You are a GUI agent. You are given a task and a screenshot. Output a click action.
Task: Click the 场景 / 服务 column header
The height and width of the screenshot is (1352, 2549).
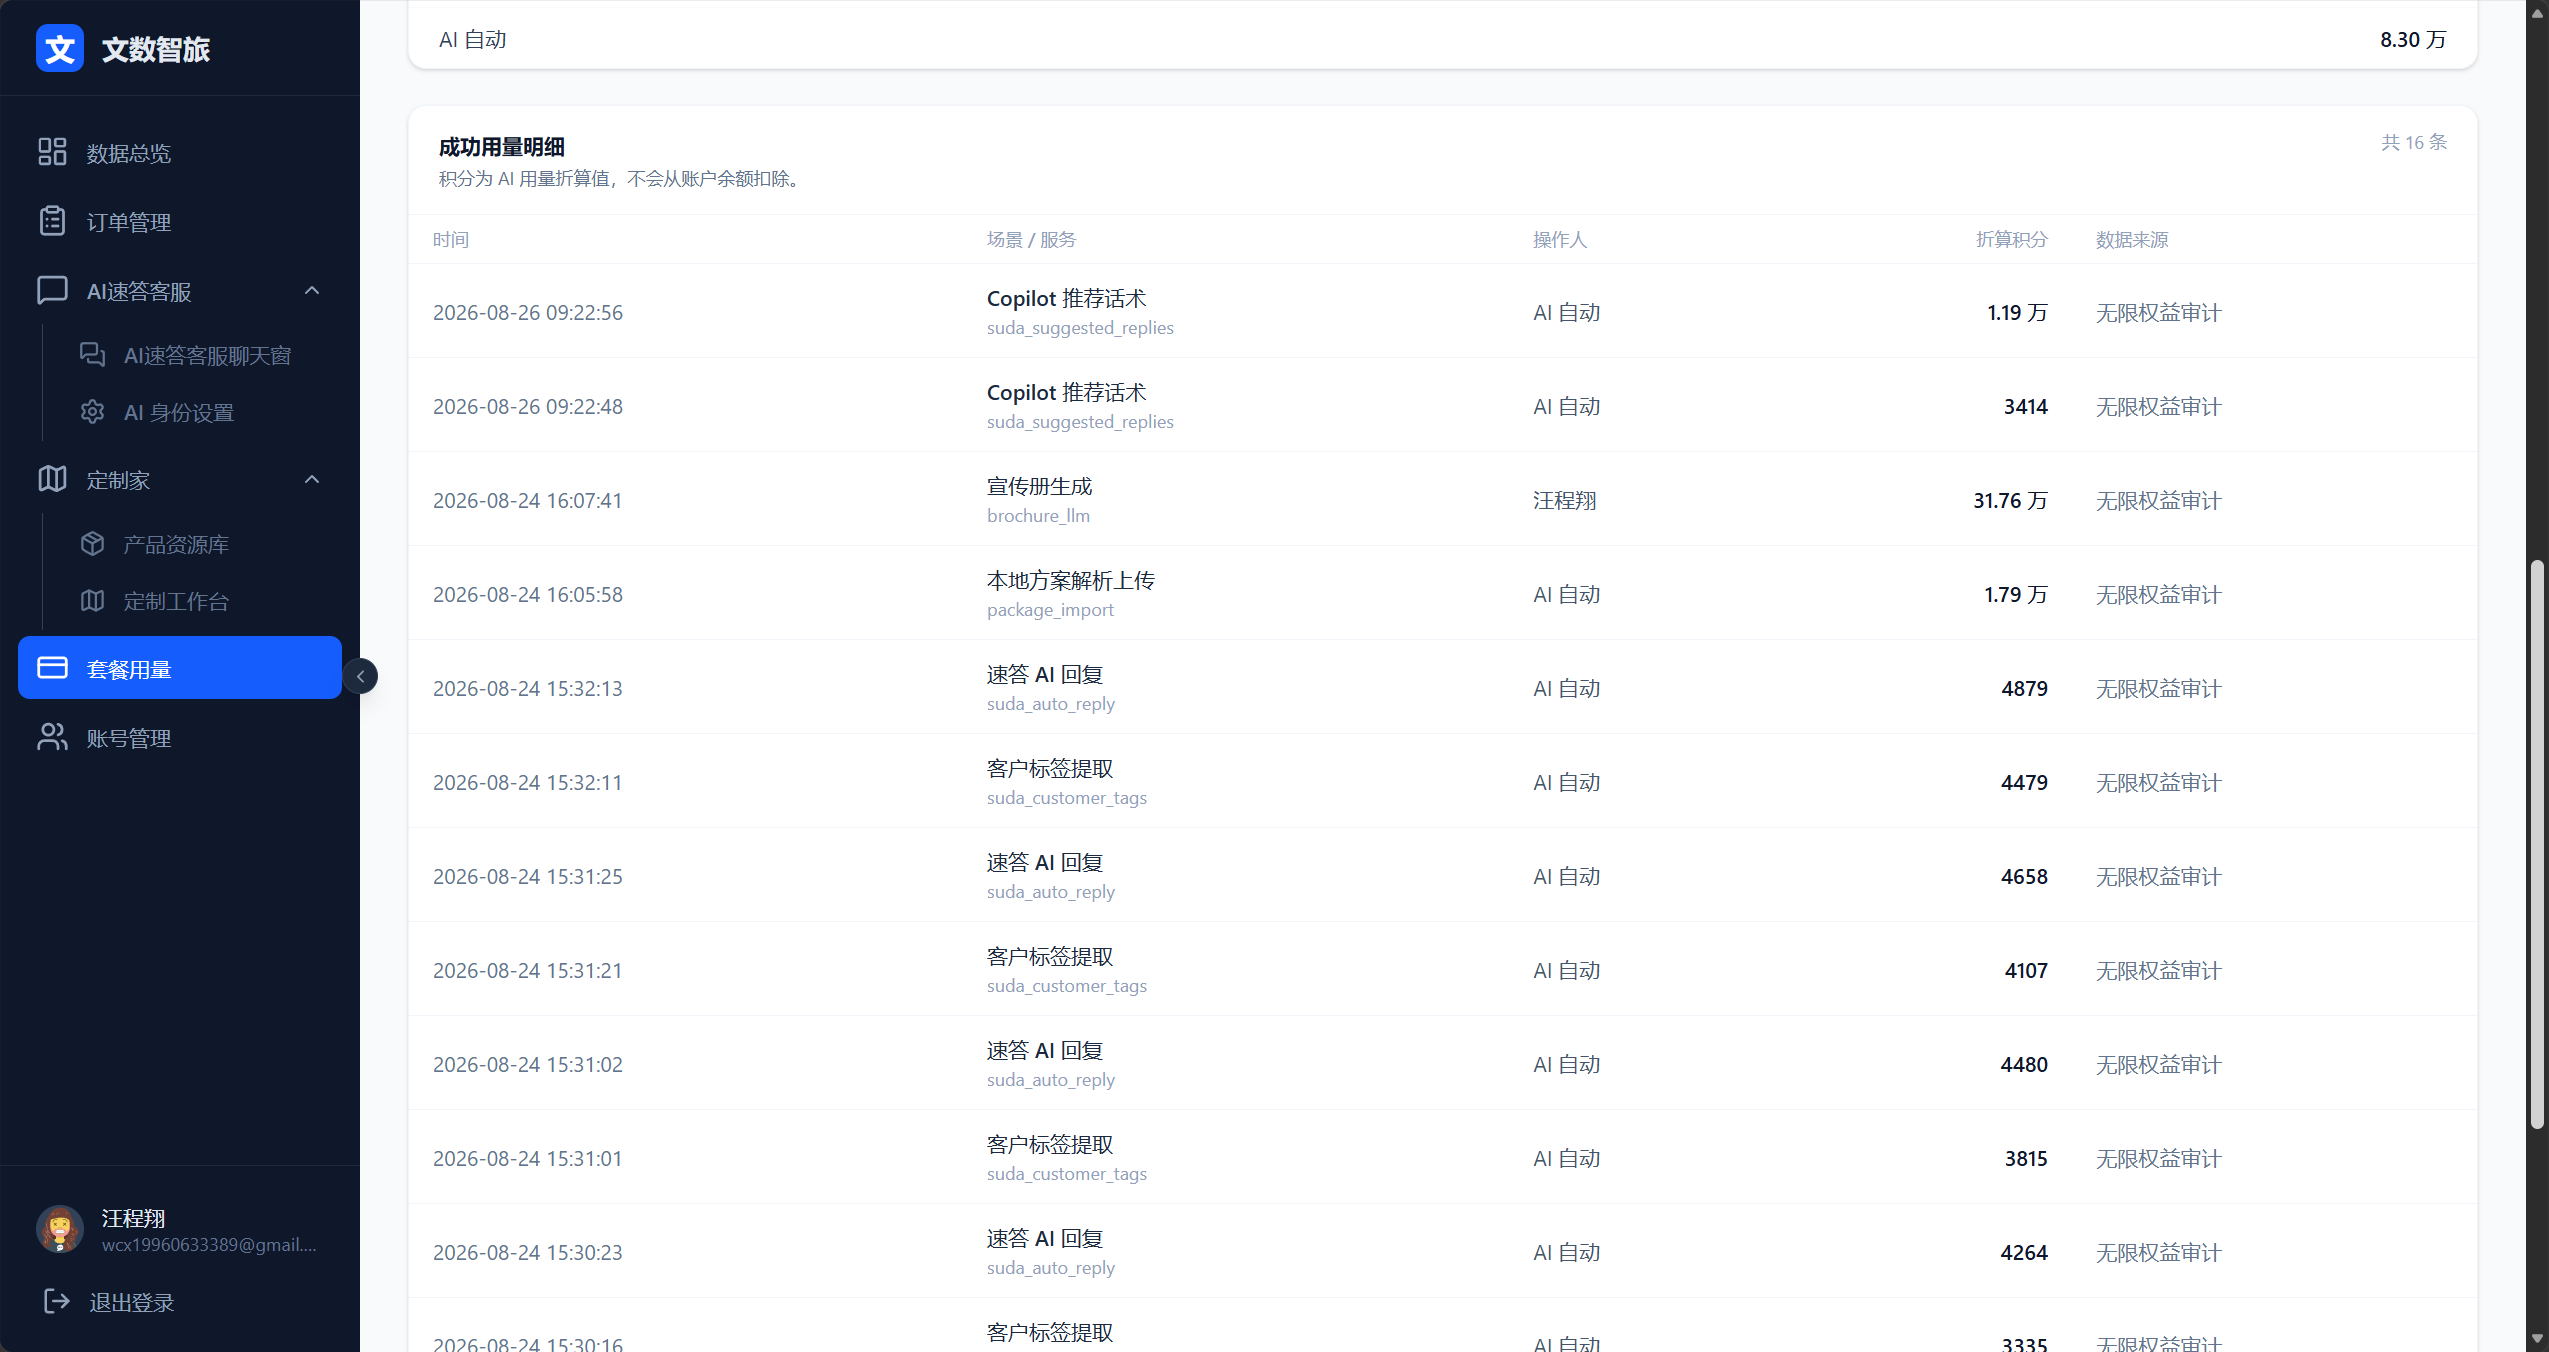[1031, 239]
